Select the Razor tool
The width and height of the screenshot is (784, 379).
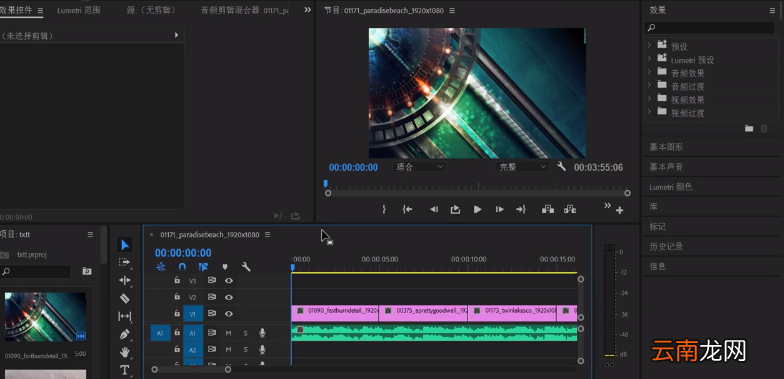[x=124, y=298]
